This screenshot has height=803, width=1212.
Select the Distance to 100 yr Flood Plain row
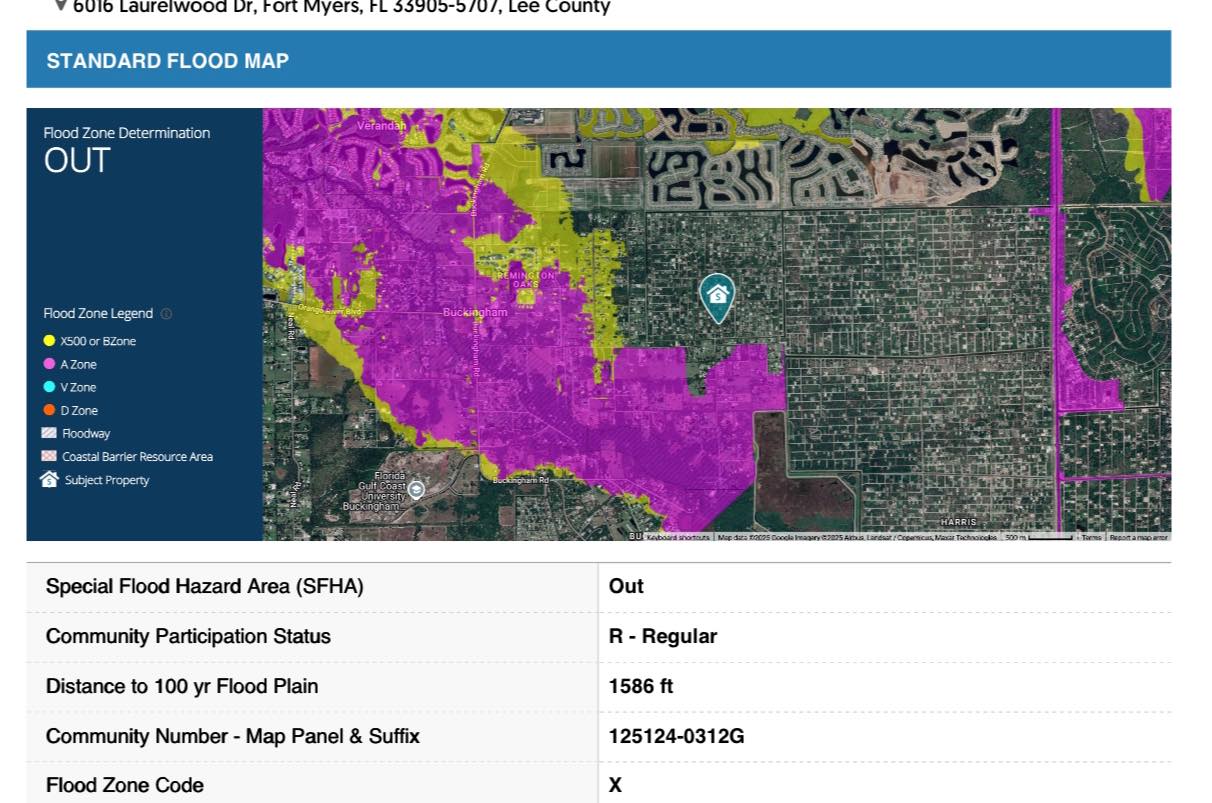tap(598, 686)
